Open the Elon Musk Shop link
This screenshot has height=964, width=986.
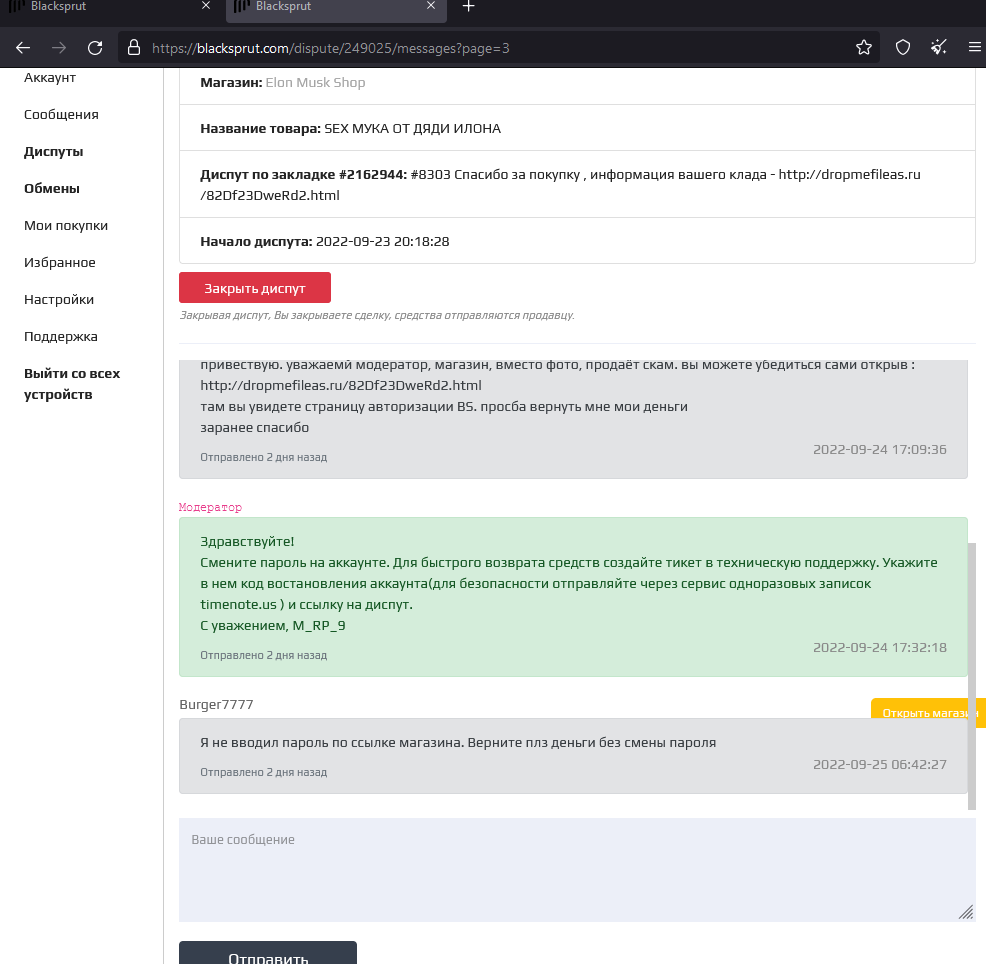pos(315,82)
